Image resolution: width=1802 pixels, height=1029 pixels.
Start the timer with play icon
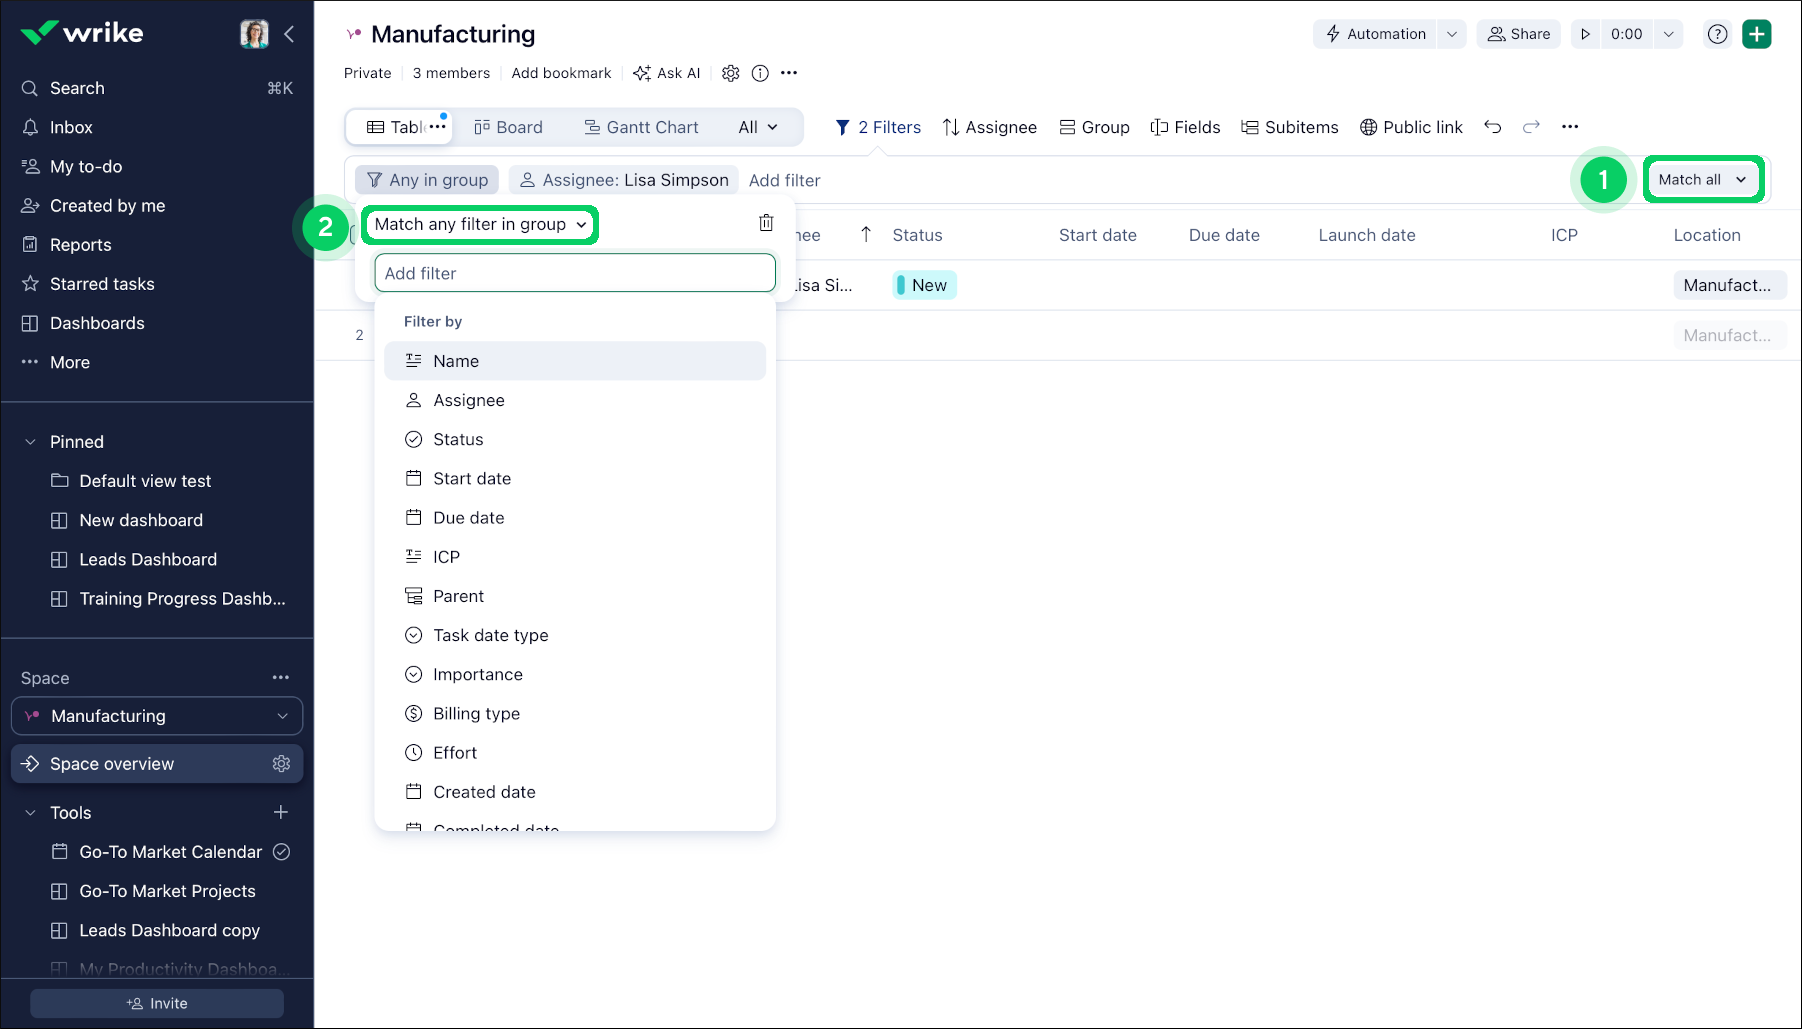coord(1585,34)
